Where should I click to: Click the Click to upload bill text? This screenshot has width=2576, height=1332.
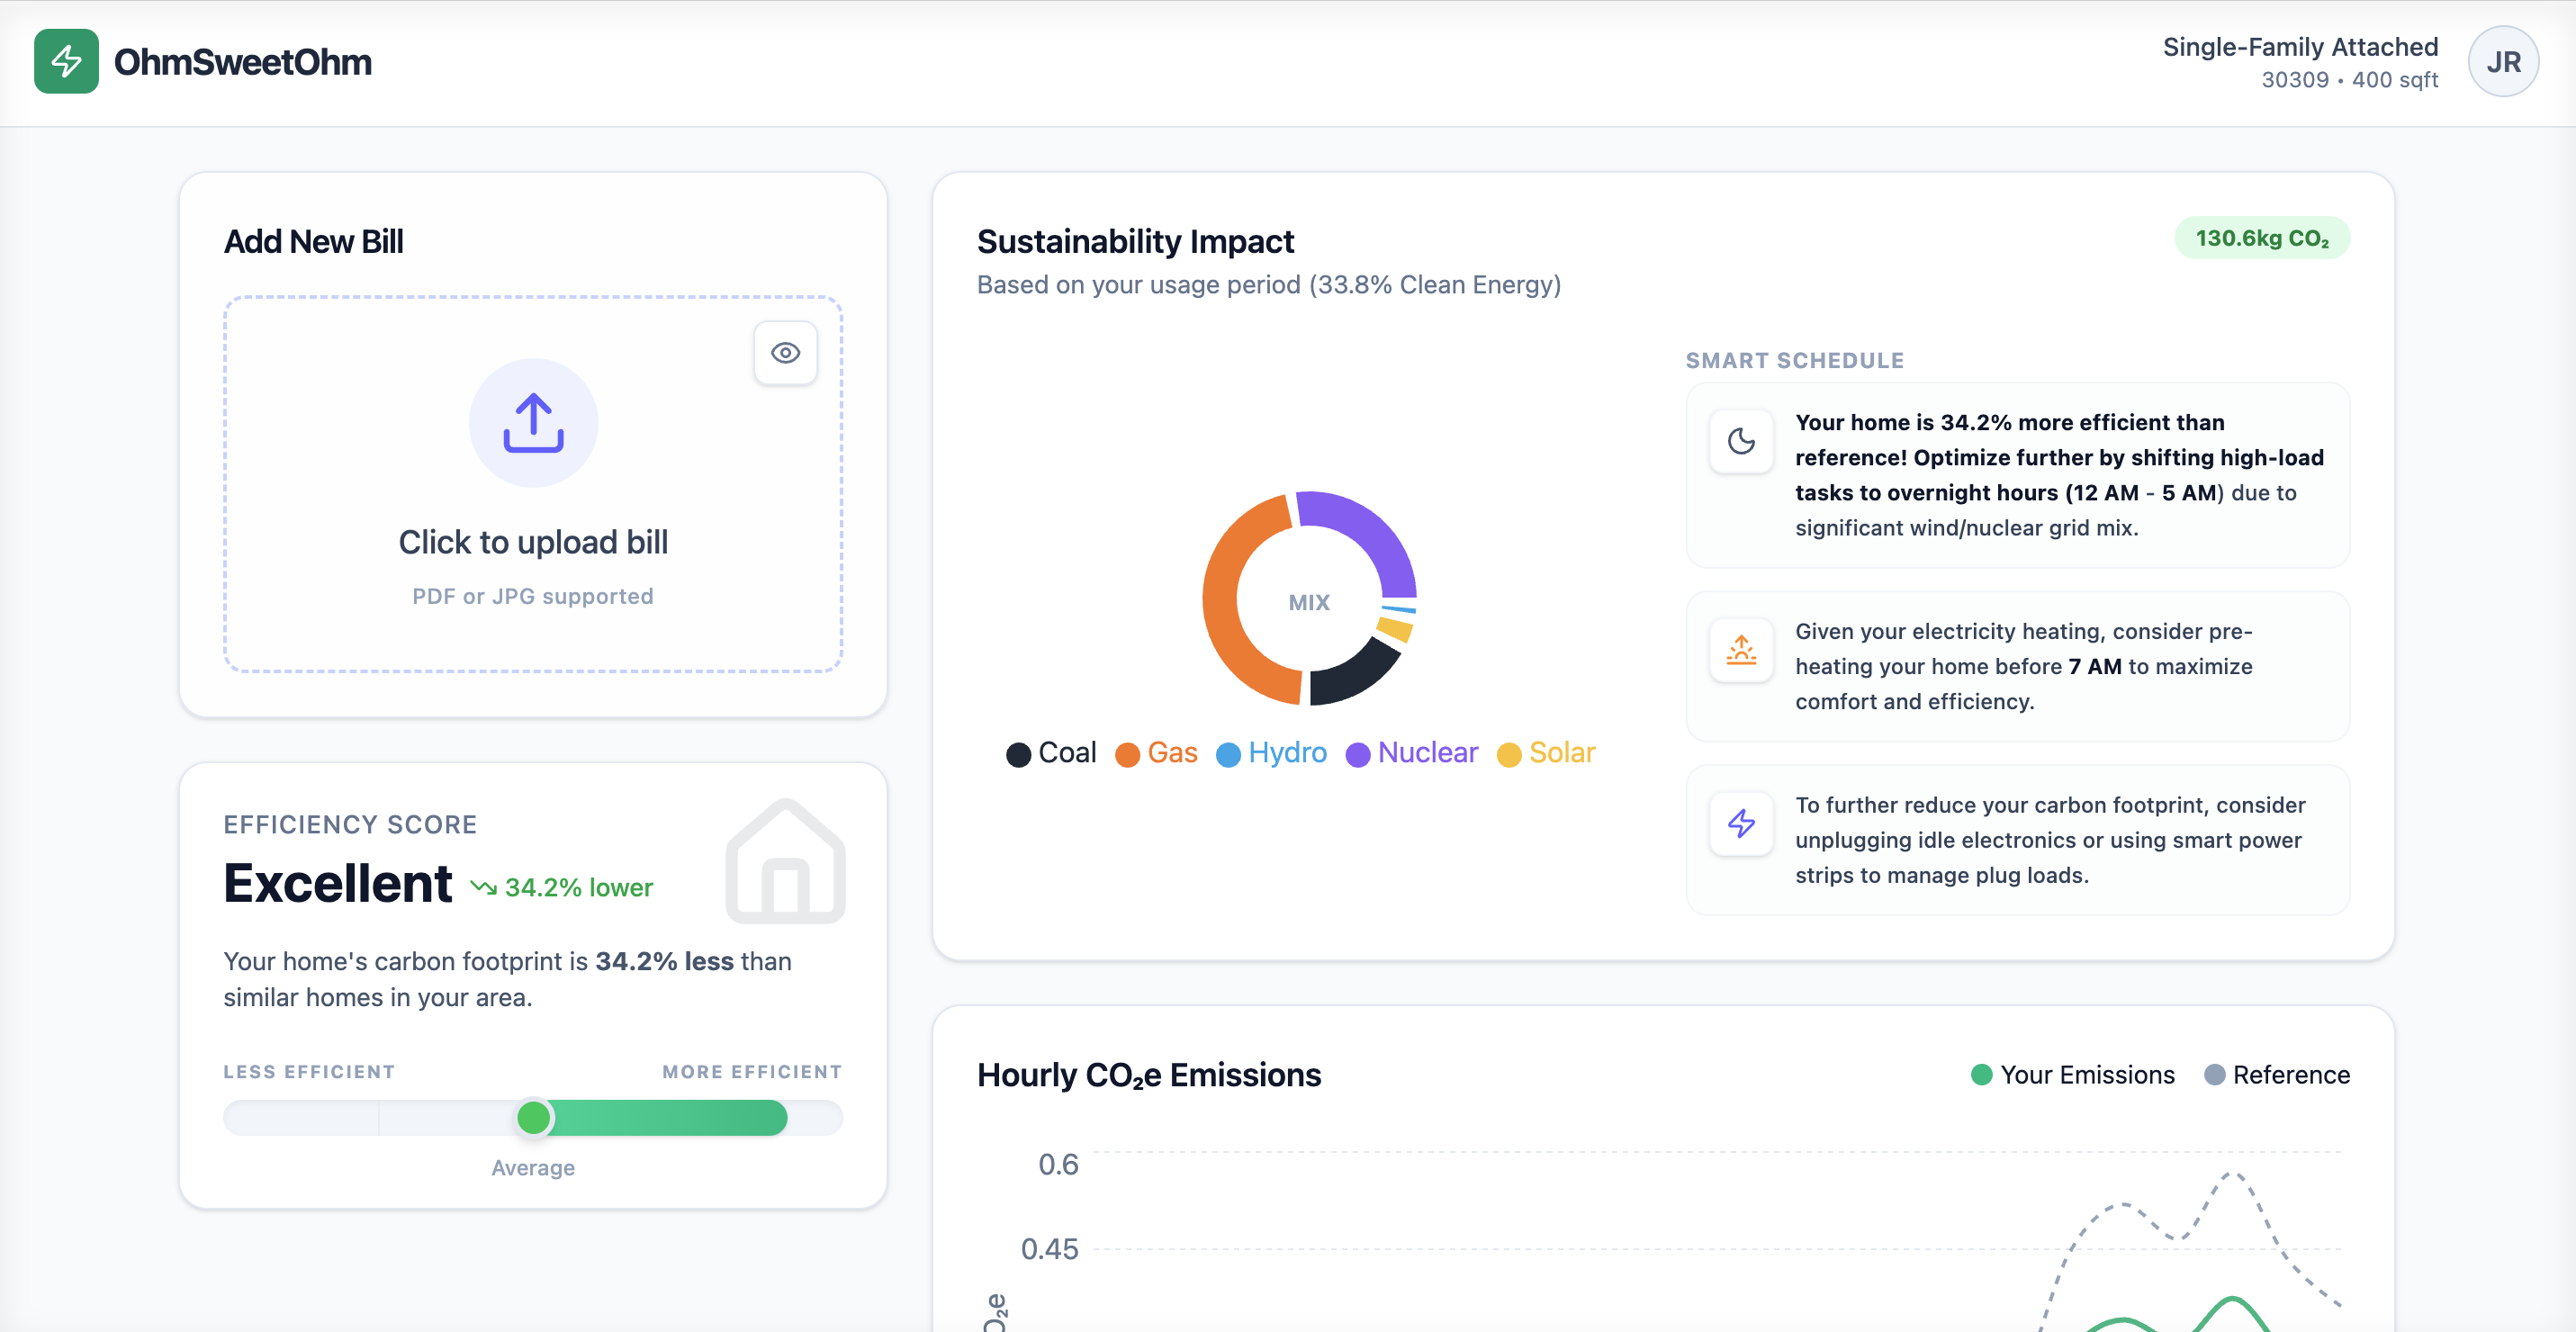(x=533, y=542)
